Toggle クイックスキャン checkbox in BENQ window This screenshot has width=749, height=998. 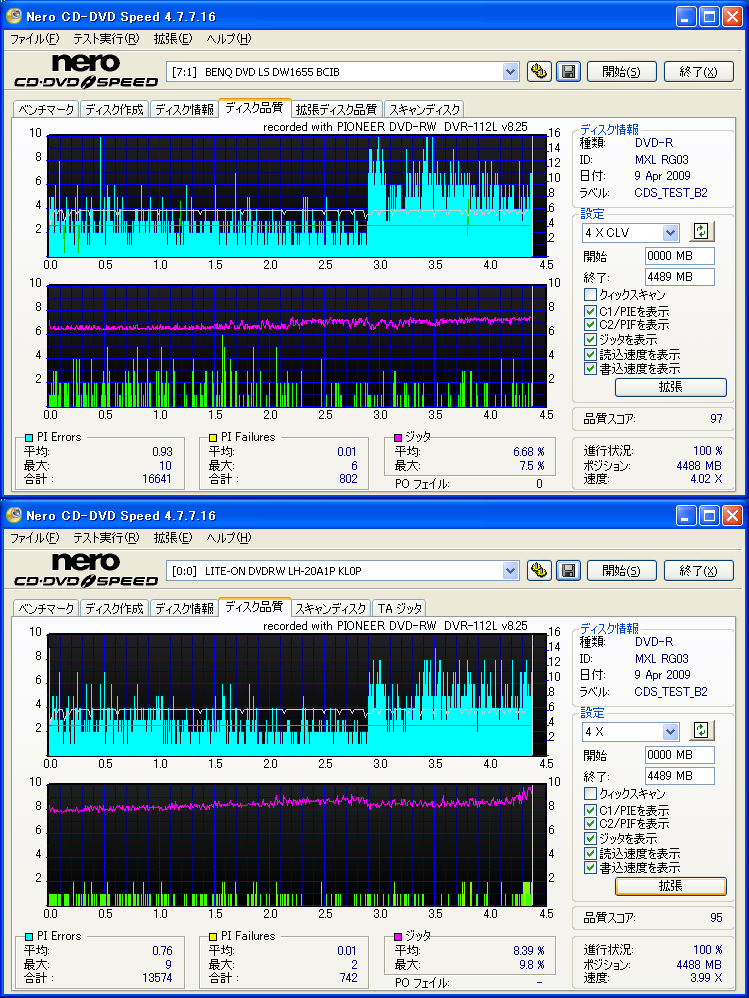pos(590,295)
